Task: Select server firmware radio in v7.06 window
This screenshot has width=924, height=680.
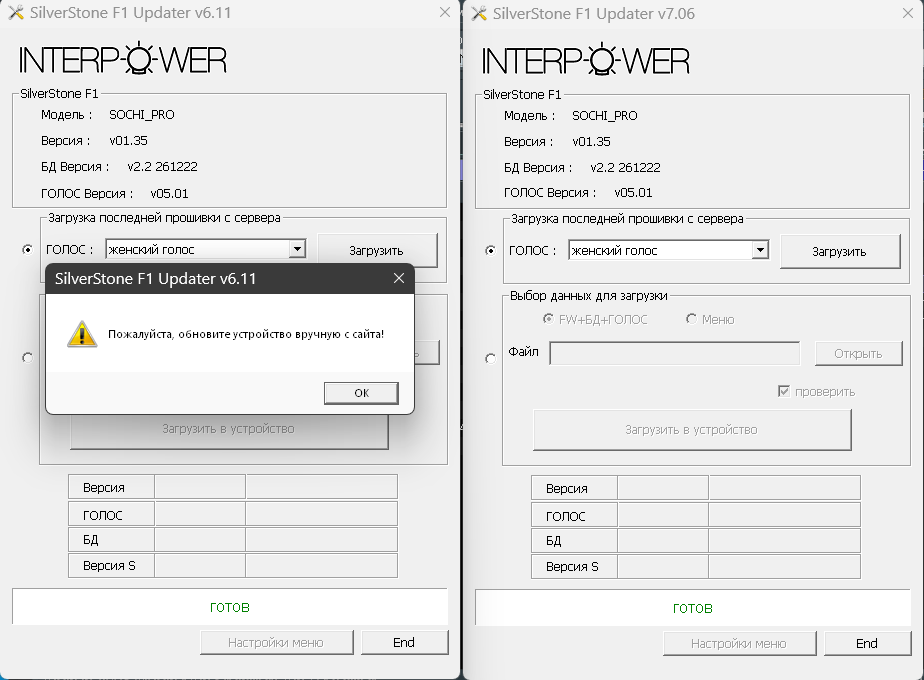Action: (x=490, y=251)
